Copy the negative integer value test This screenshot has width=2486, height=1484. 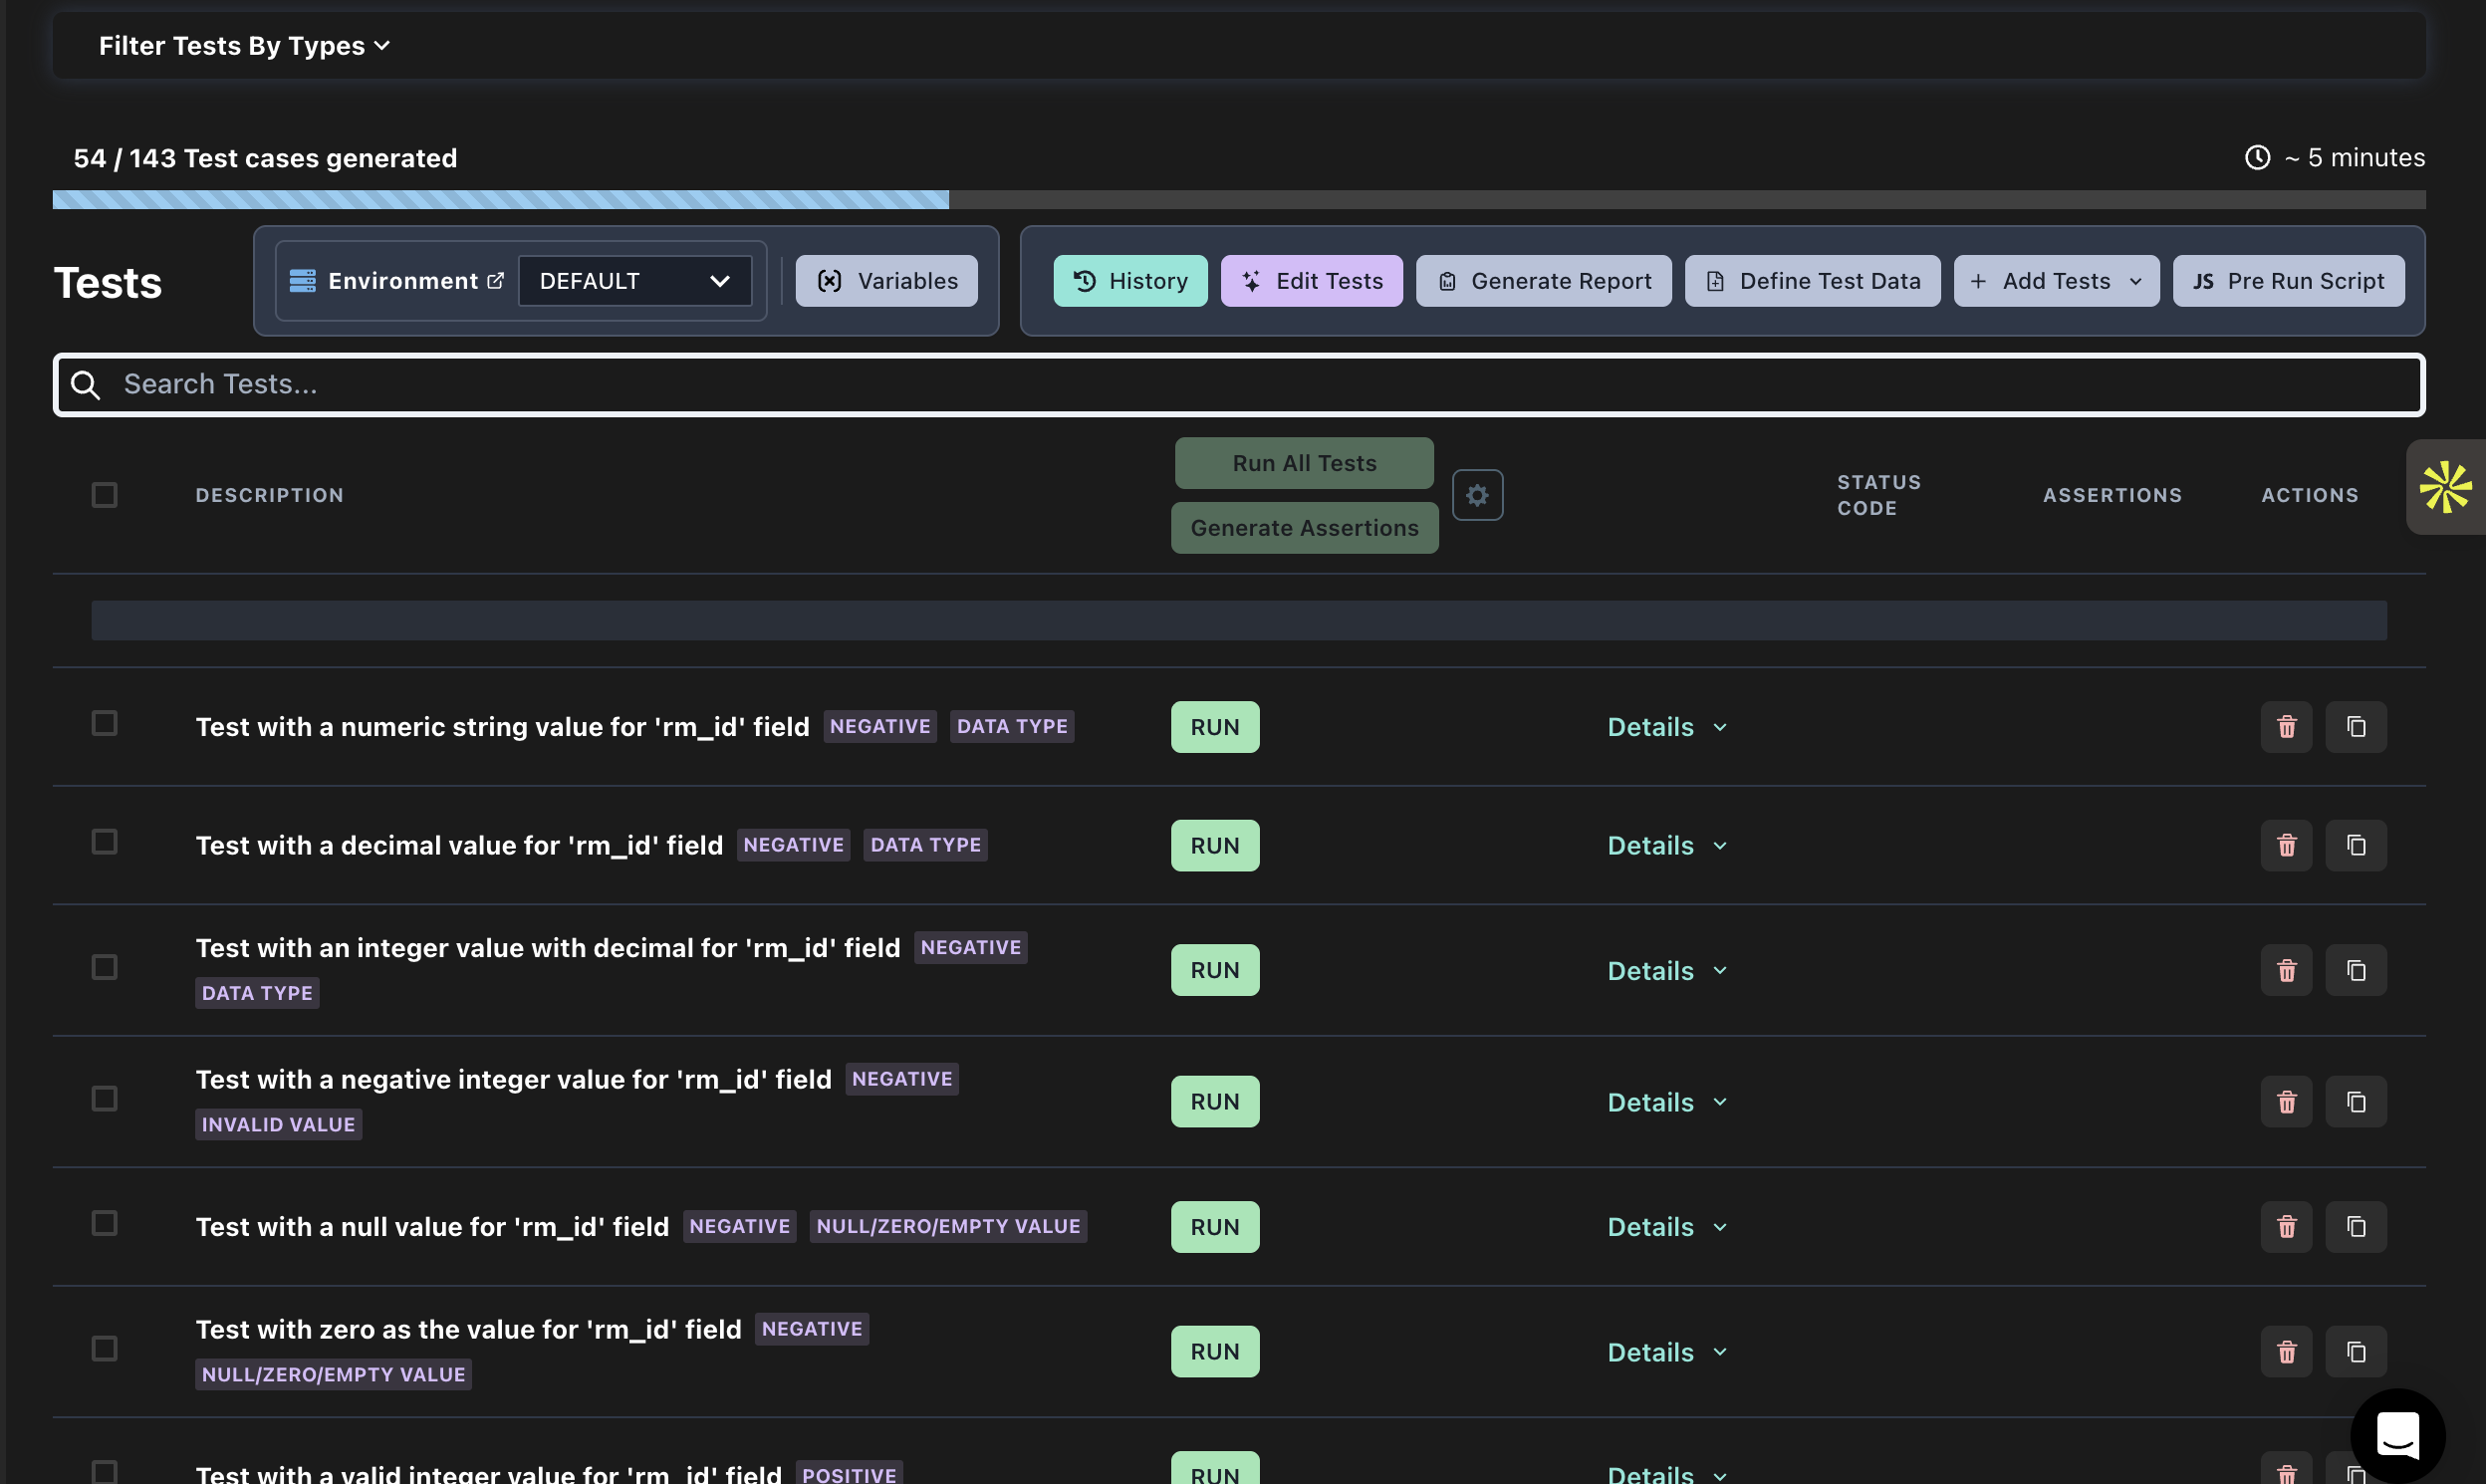click(2355, 1102)
